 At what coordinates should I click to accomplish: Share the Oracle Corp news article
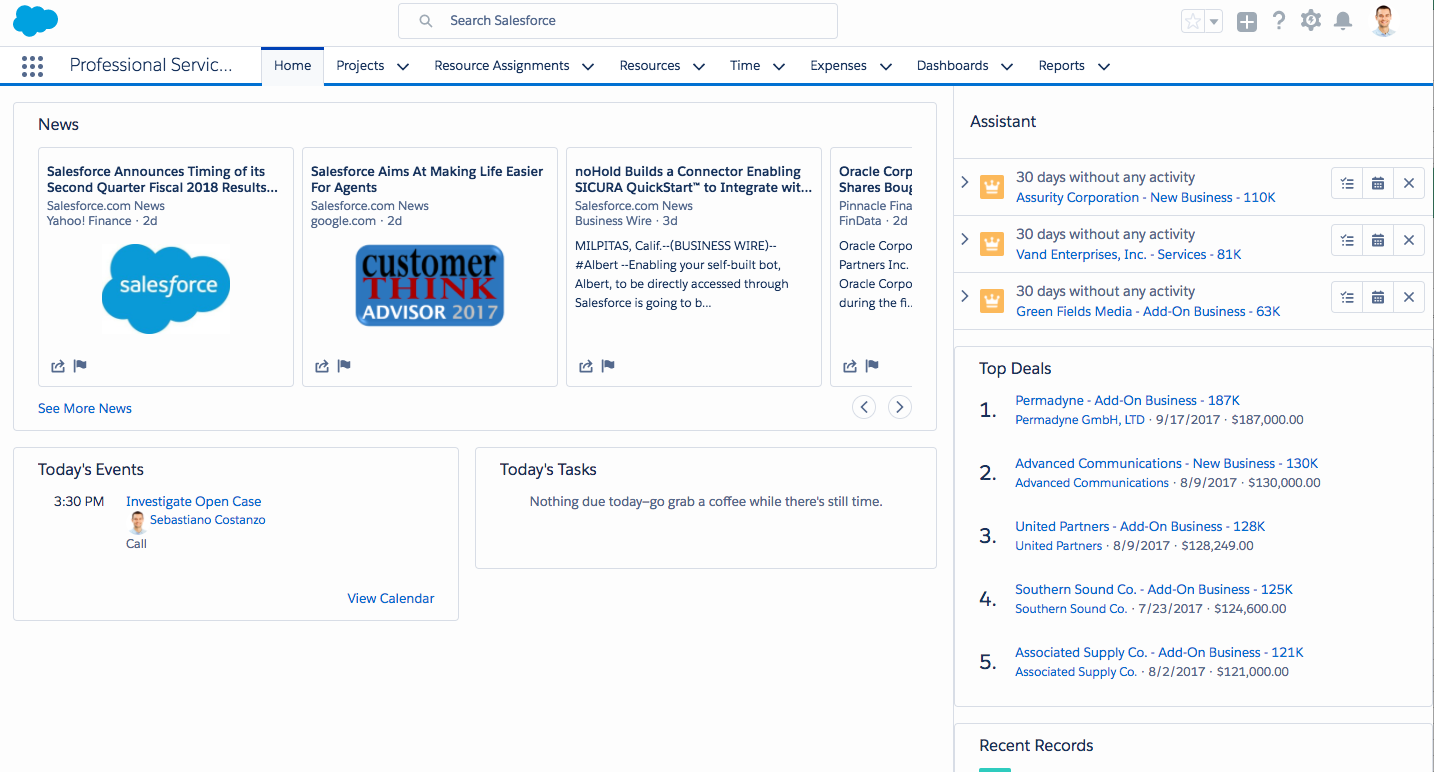click(x=850, y=366)
